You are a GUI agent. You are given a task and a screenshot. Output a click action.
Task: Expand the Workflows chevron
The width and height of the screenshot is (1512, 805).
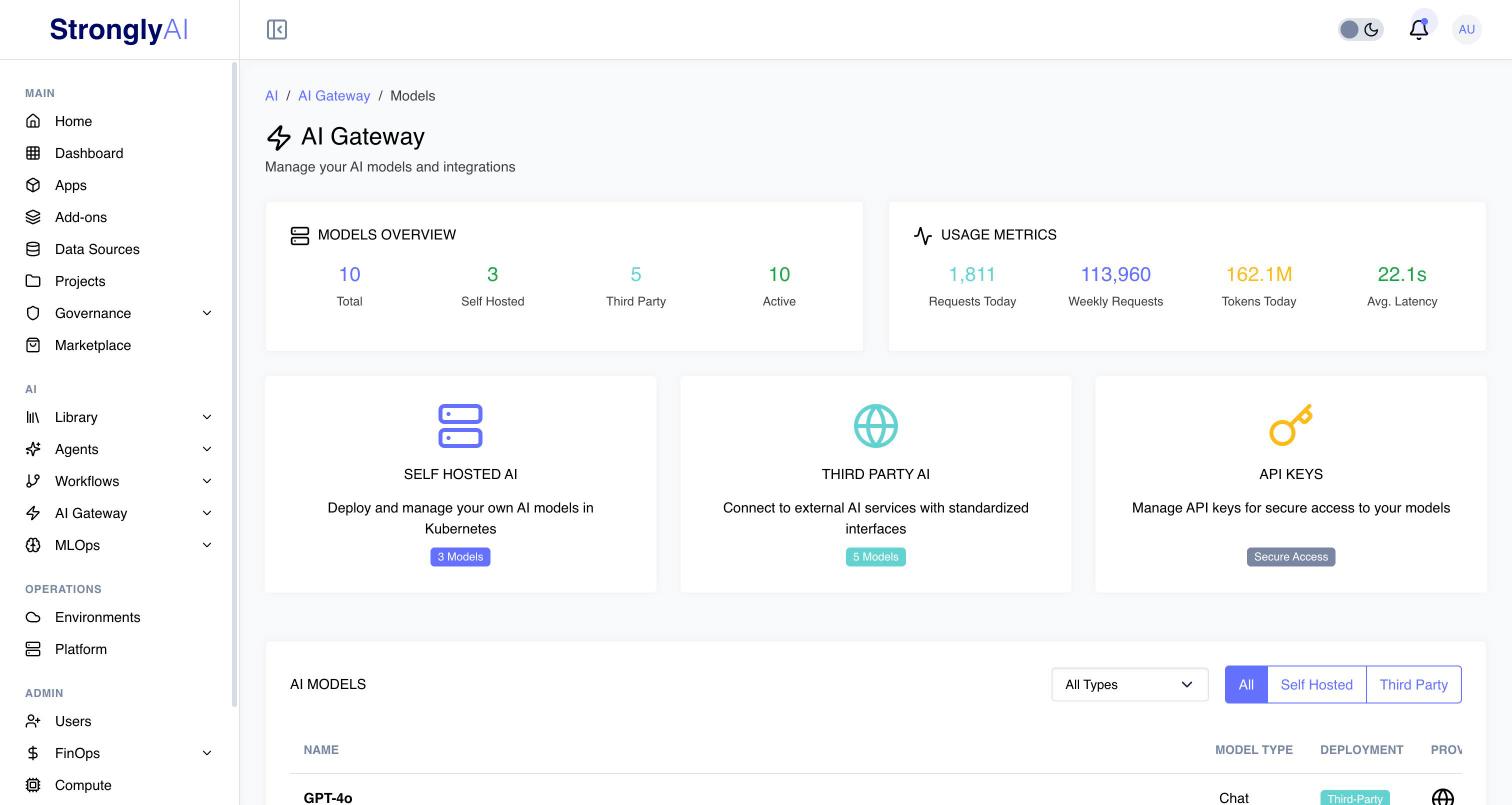coord(207,481)
